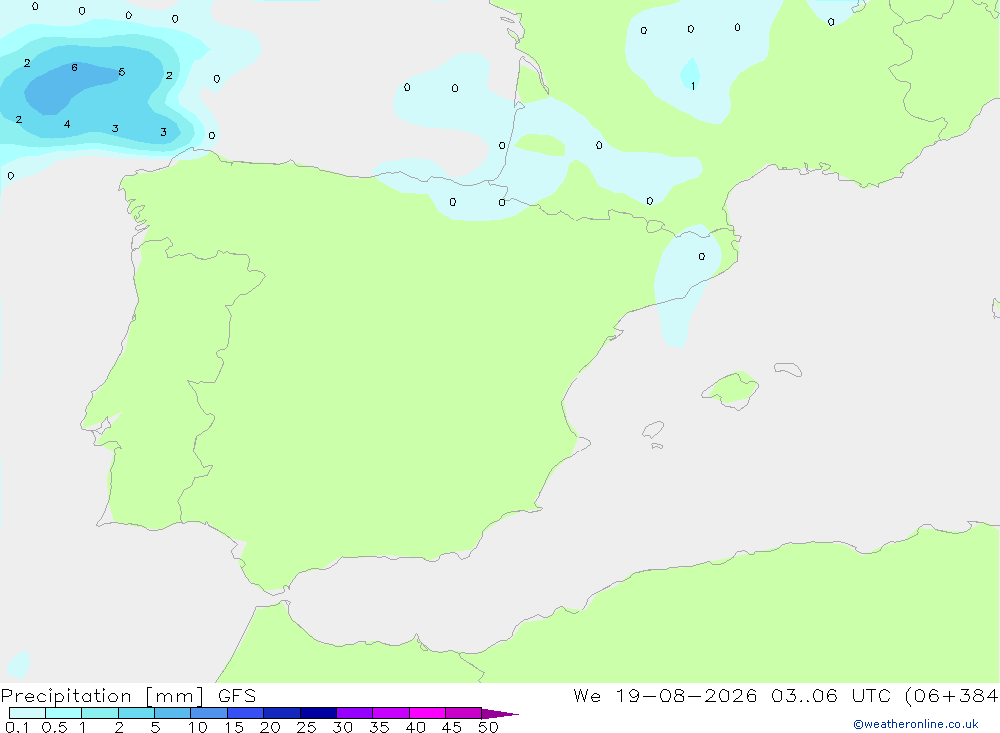
Task: Click the legend scale label '0.5'
Action: tap(54, 727)
